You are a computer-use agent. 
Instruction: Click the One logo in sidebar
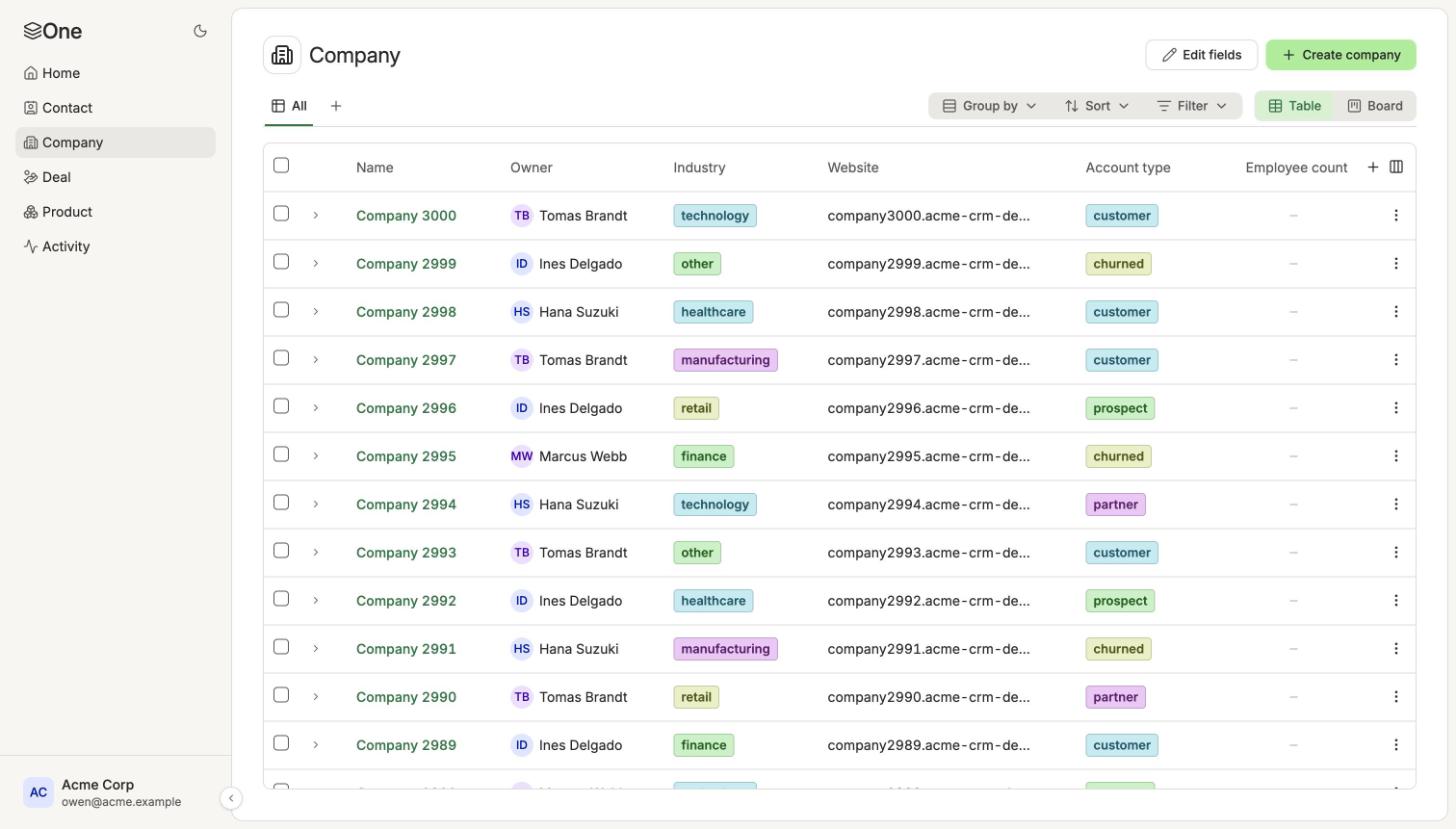point(53,31)
